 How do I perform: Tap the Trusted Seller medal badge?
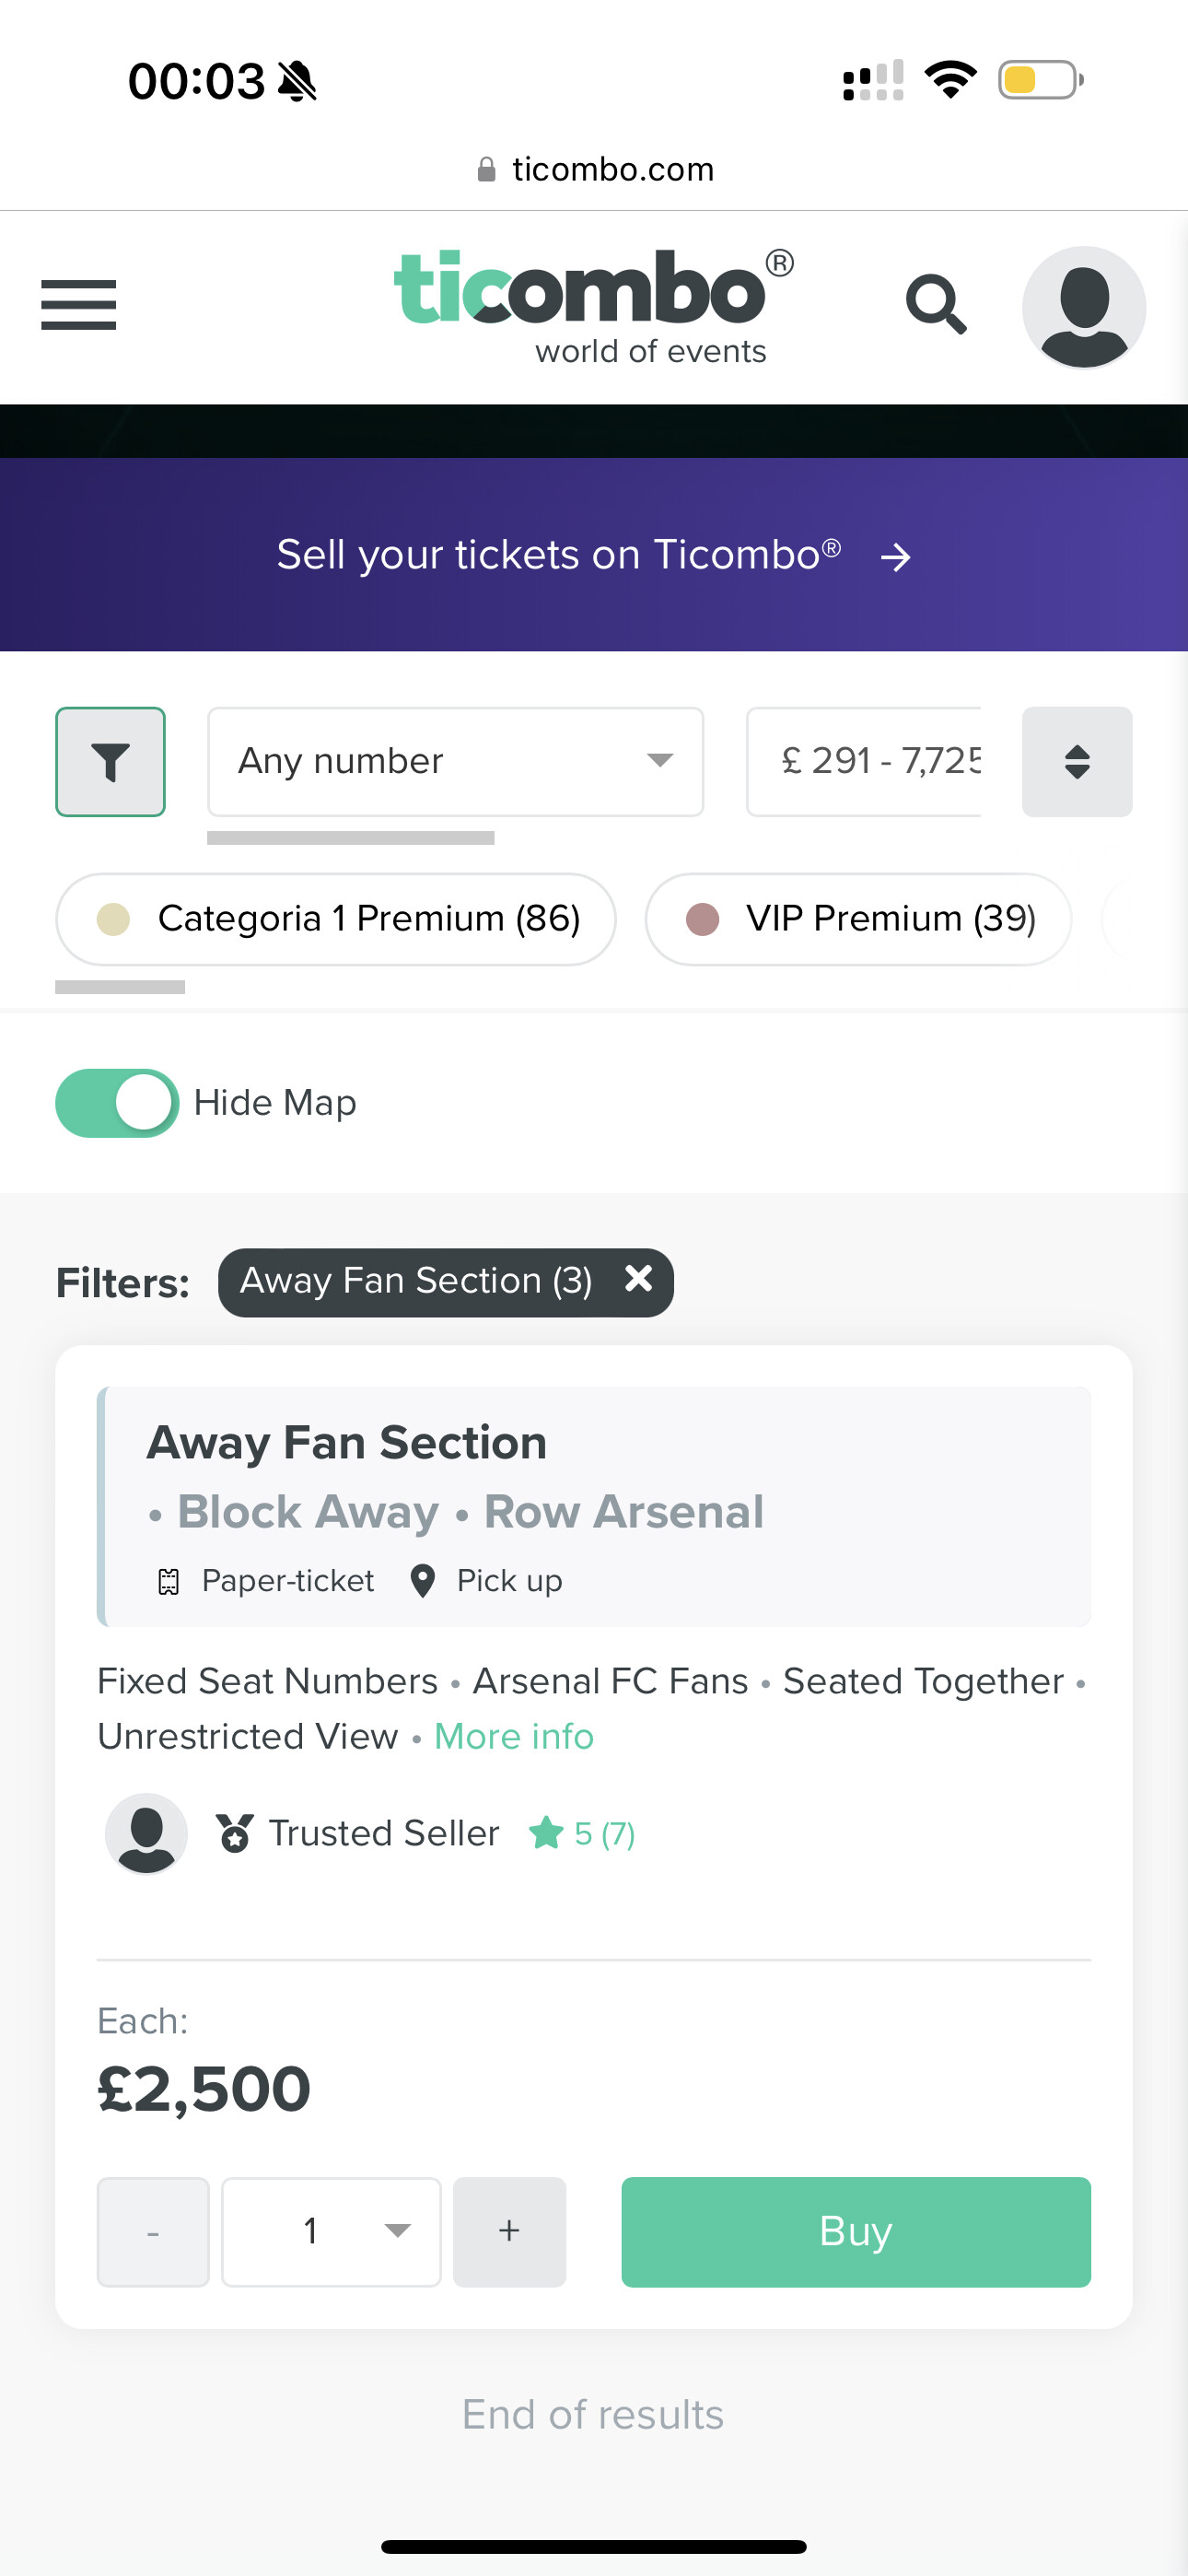tap(234, 1833)
